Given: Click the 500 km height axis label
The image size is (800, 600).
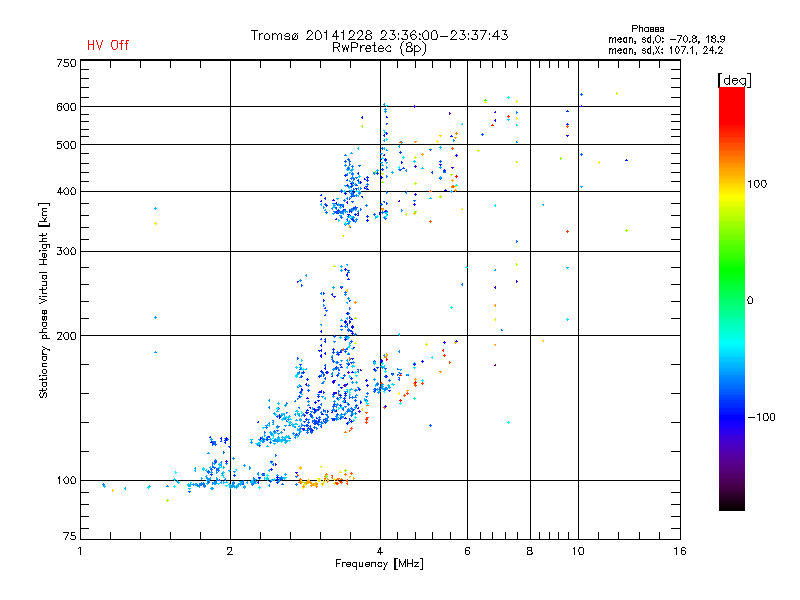Looking at the screenshot, I should [x=66, y=145].
